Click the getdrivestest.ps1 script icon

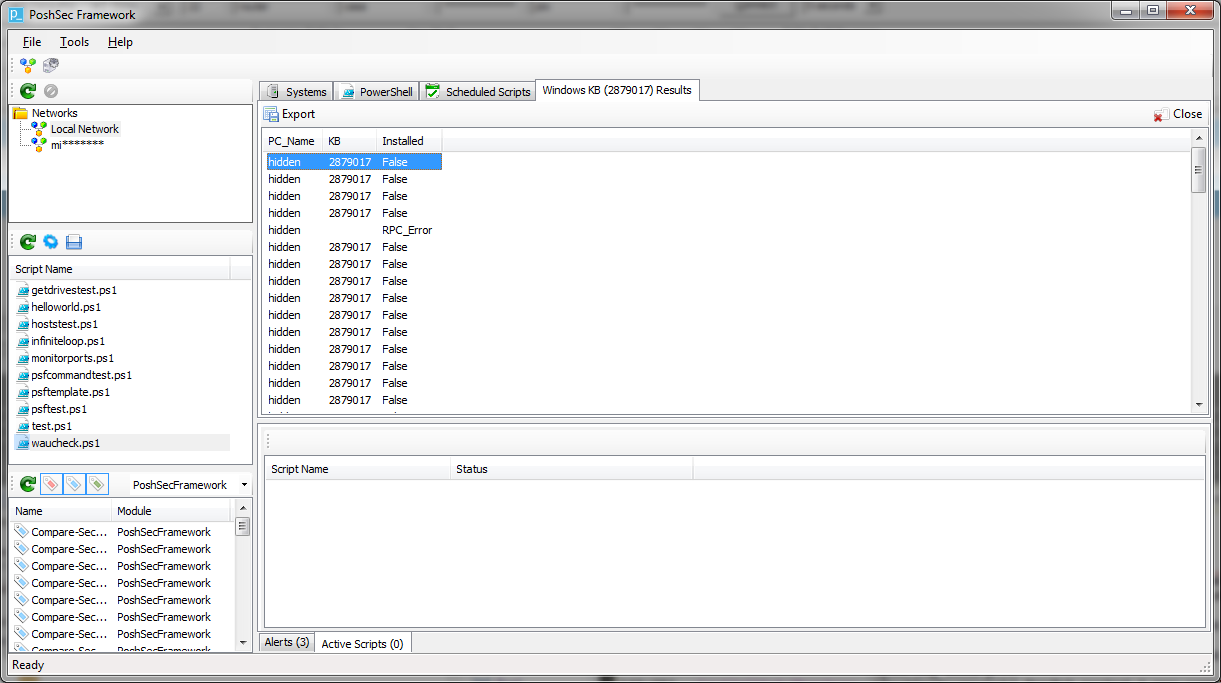click(x=23, y=290)
